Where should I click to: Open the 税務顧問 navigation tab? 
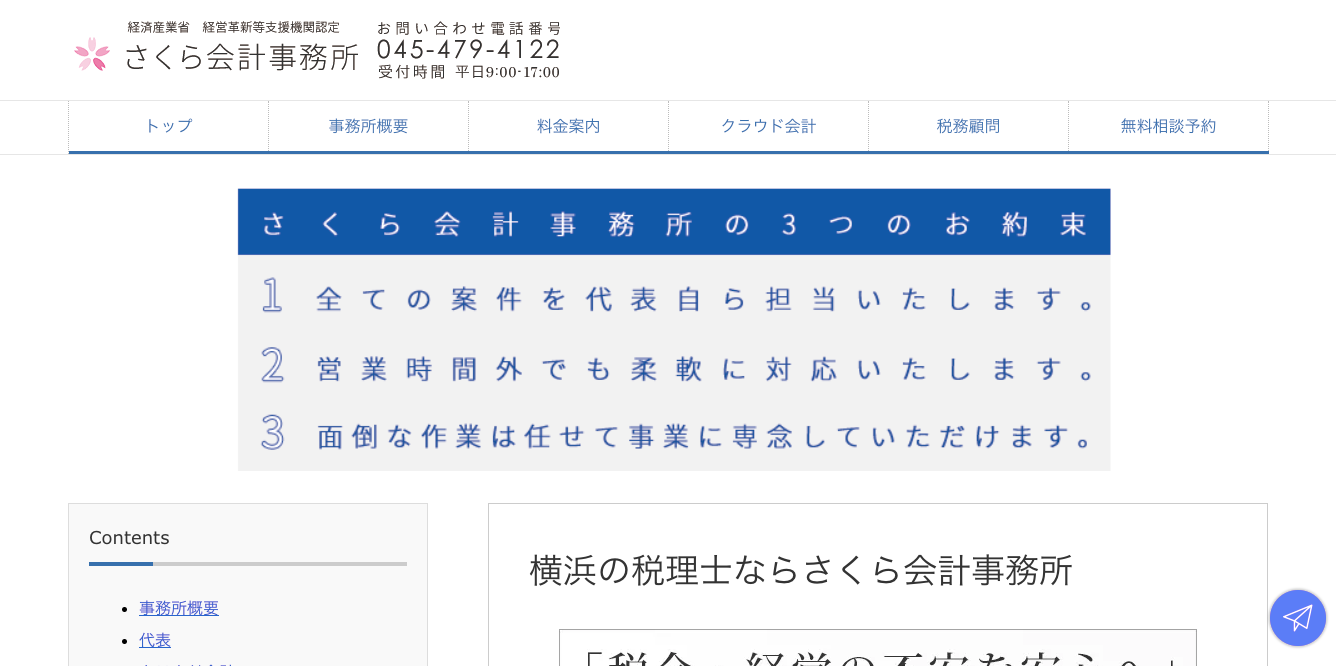968,126
